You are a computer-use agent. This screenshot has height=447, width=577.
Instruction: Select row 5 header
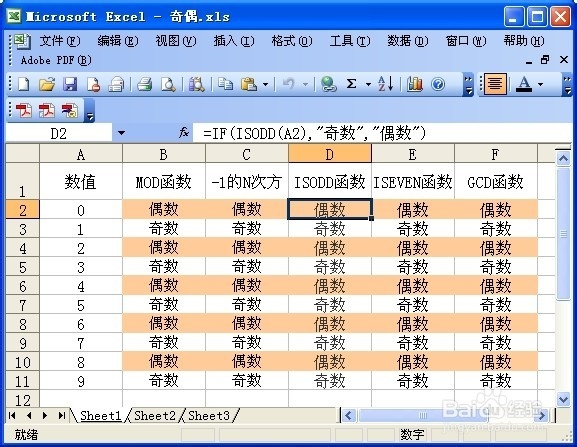[x=22, y=267]
